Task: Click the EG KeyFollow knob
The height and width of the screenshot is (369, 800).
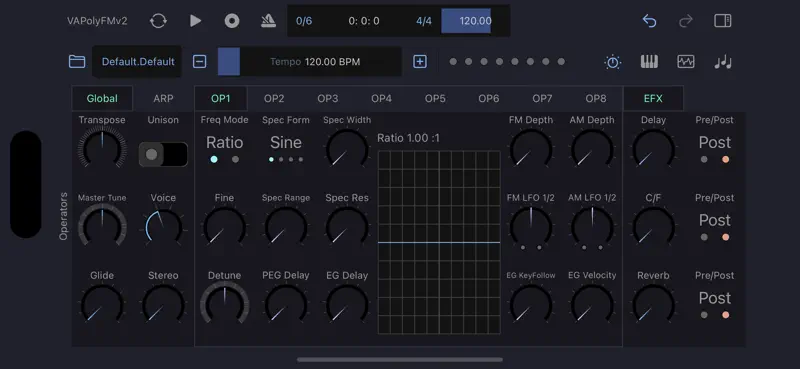Action: [531, 304]
